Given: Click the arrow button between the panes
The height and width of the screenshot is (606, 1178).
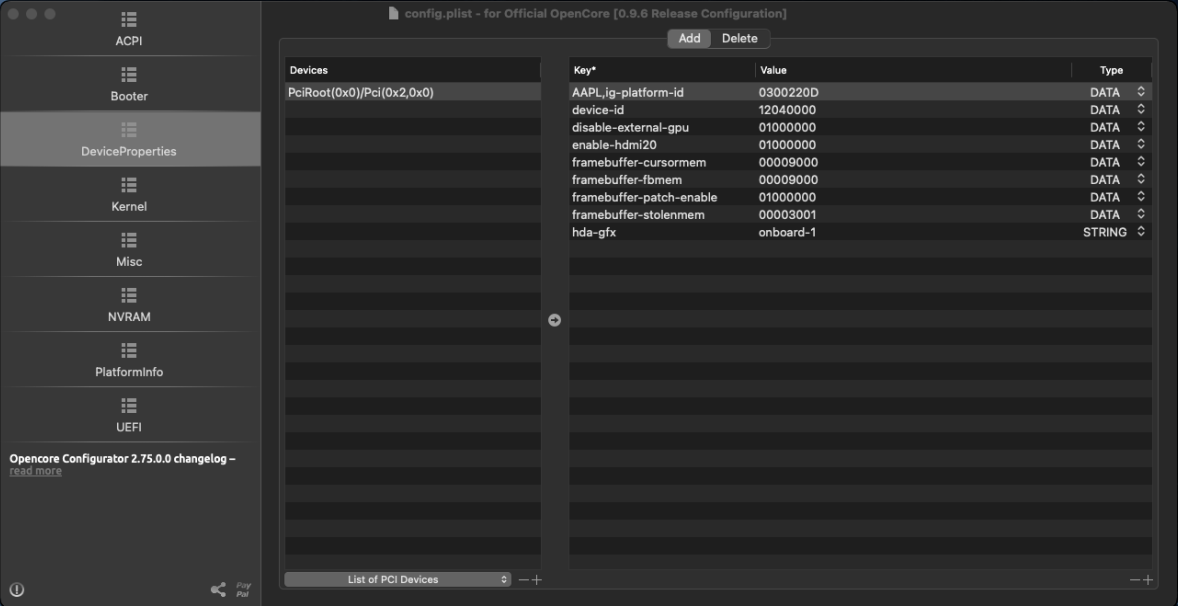Looking at the screenshot, I should pyautogui.click(x=555, y=320).
